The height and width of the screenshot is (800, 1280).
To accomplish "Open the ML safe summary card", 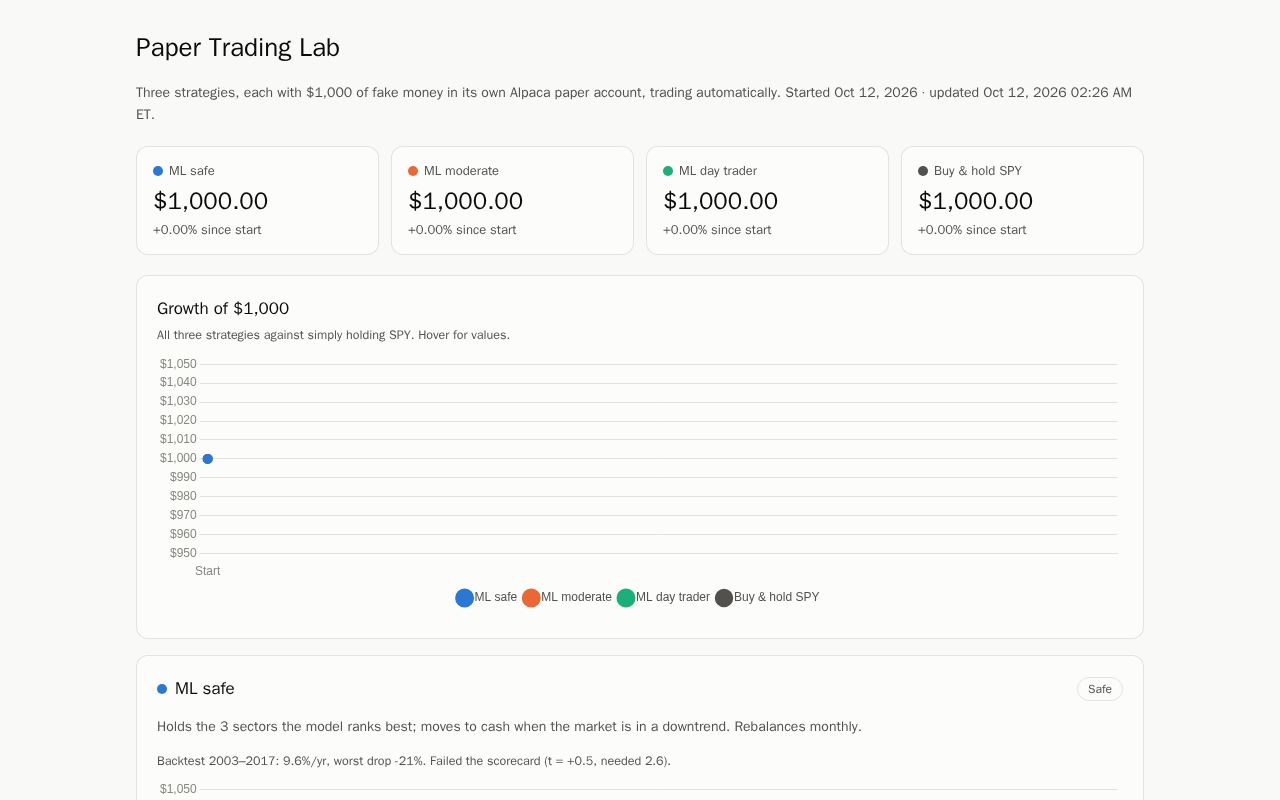I will (x=257, y=201).
